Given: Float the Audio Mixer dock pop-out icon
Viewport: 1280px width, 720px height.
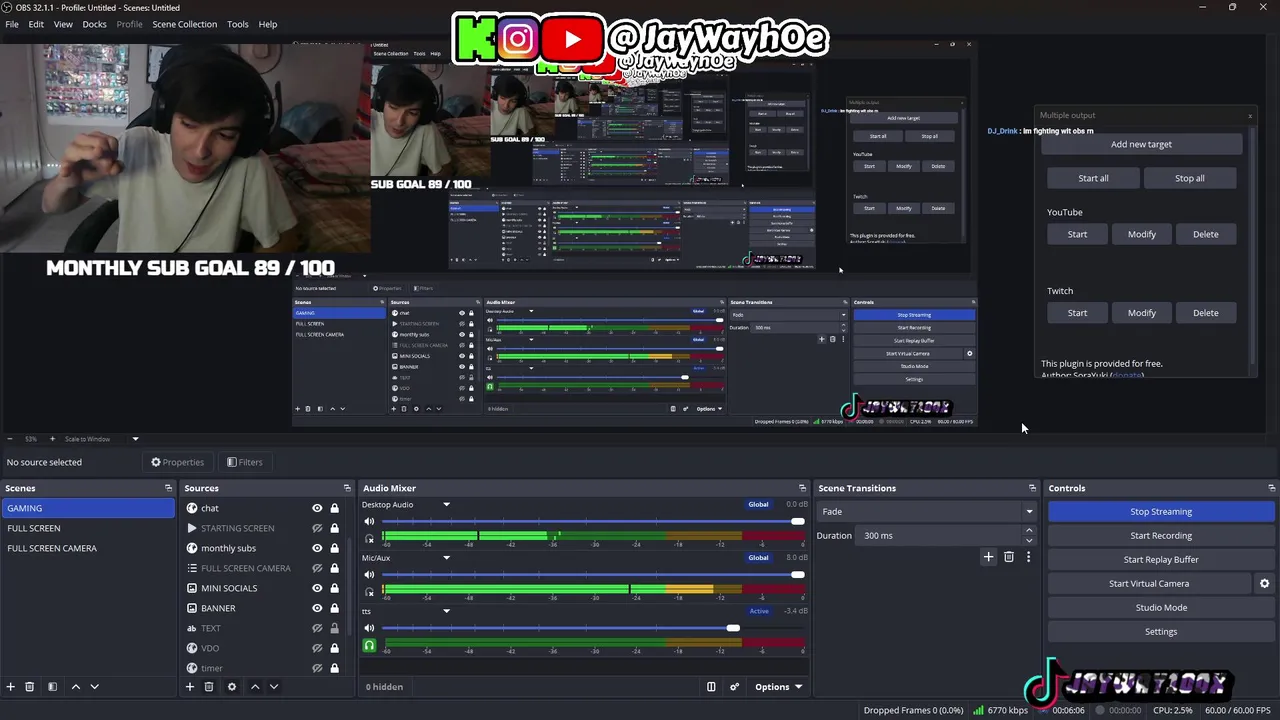Looking at the screenshot, I should [x=801, y=488].
